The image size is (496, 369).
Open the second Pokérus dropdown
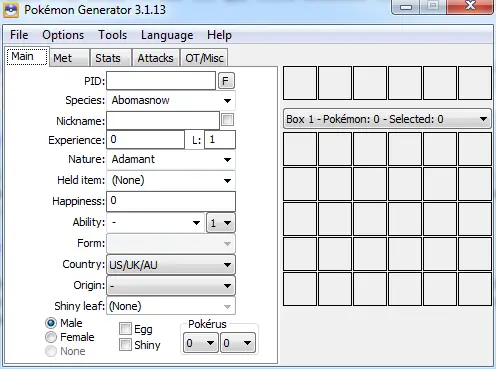click(x=238, y=343)
